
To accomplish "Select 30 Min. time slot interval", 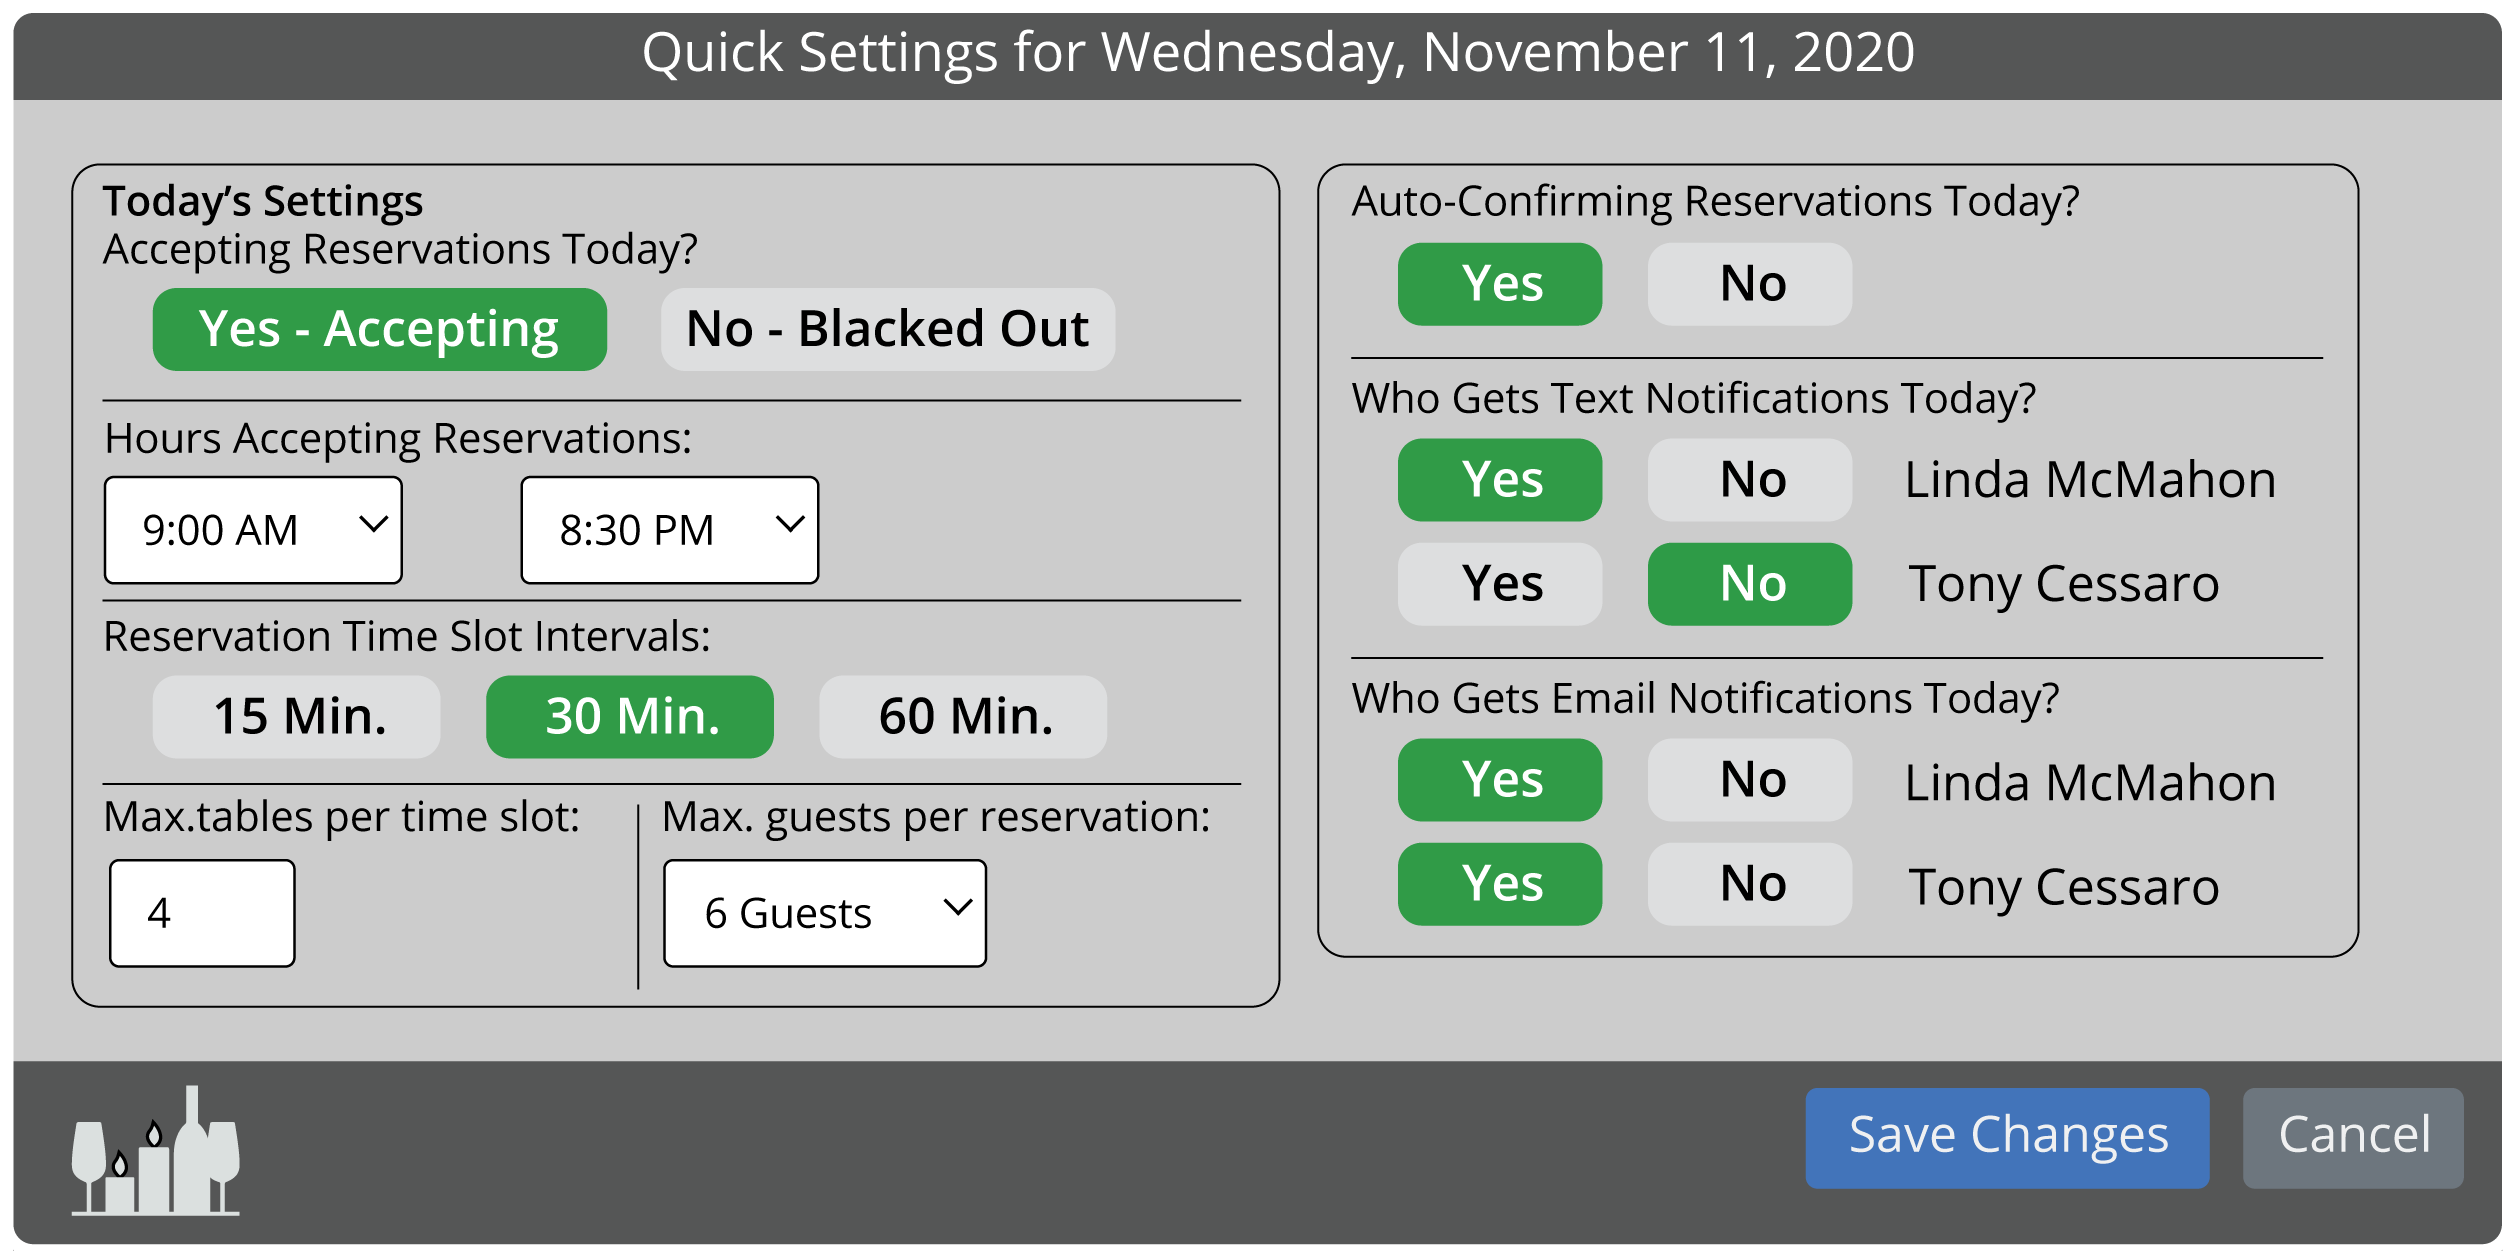I will point(629,717).
